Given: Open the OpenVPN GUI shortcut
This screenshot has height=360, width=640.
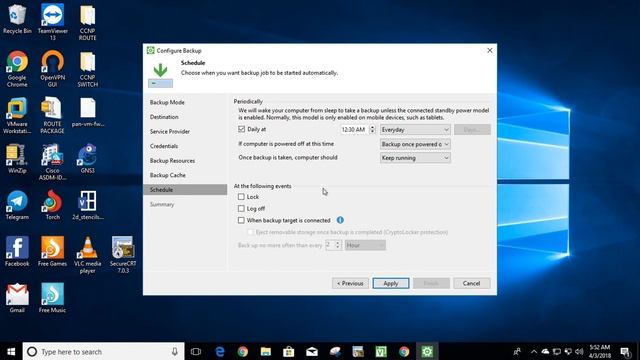Looking at the screenshot, I should coord(53,69).
